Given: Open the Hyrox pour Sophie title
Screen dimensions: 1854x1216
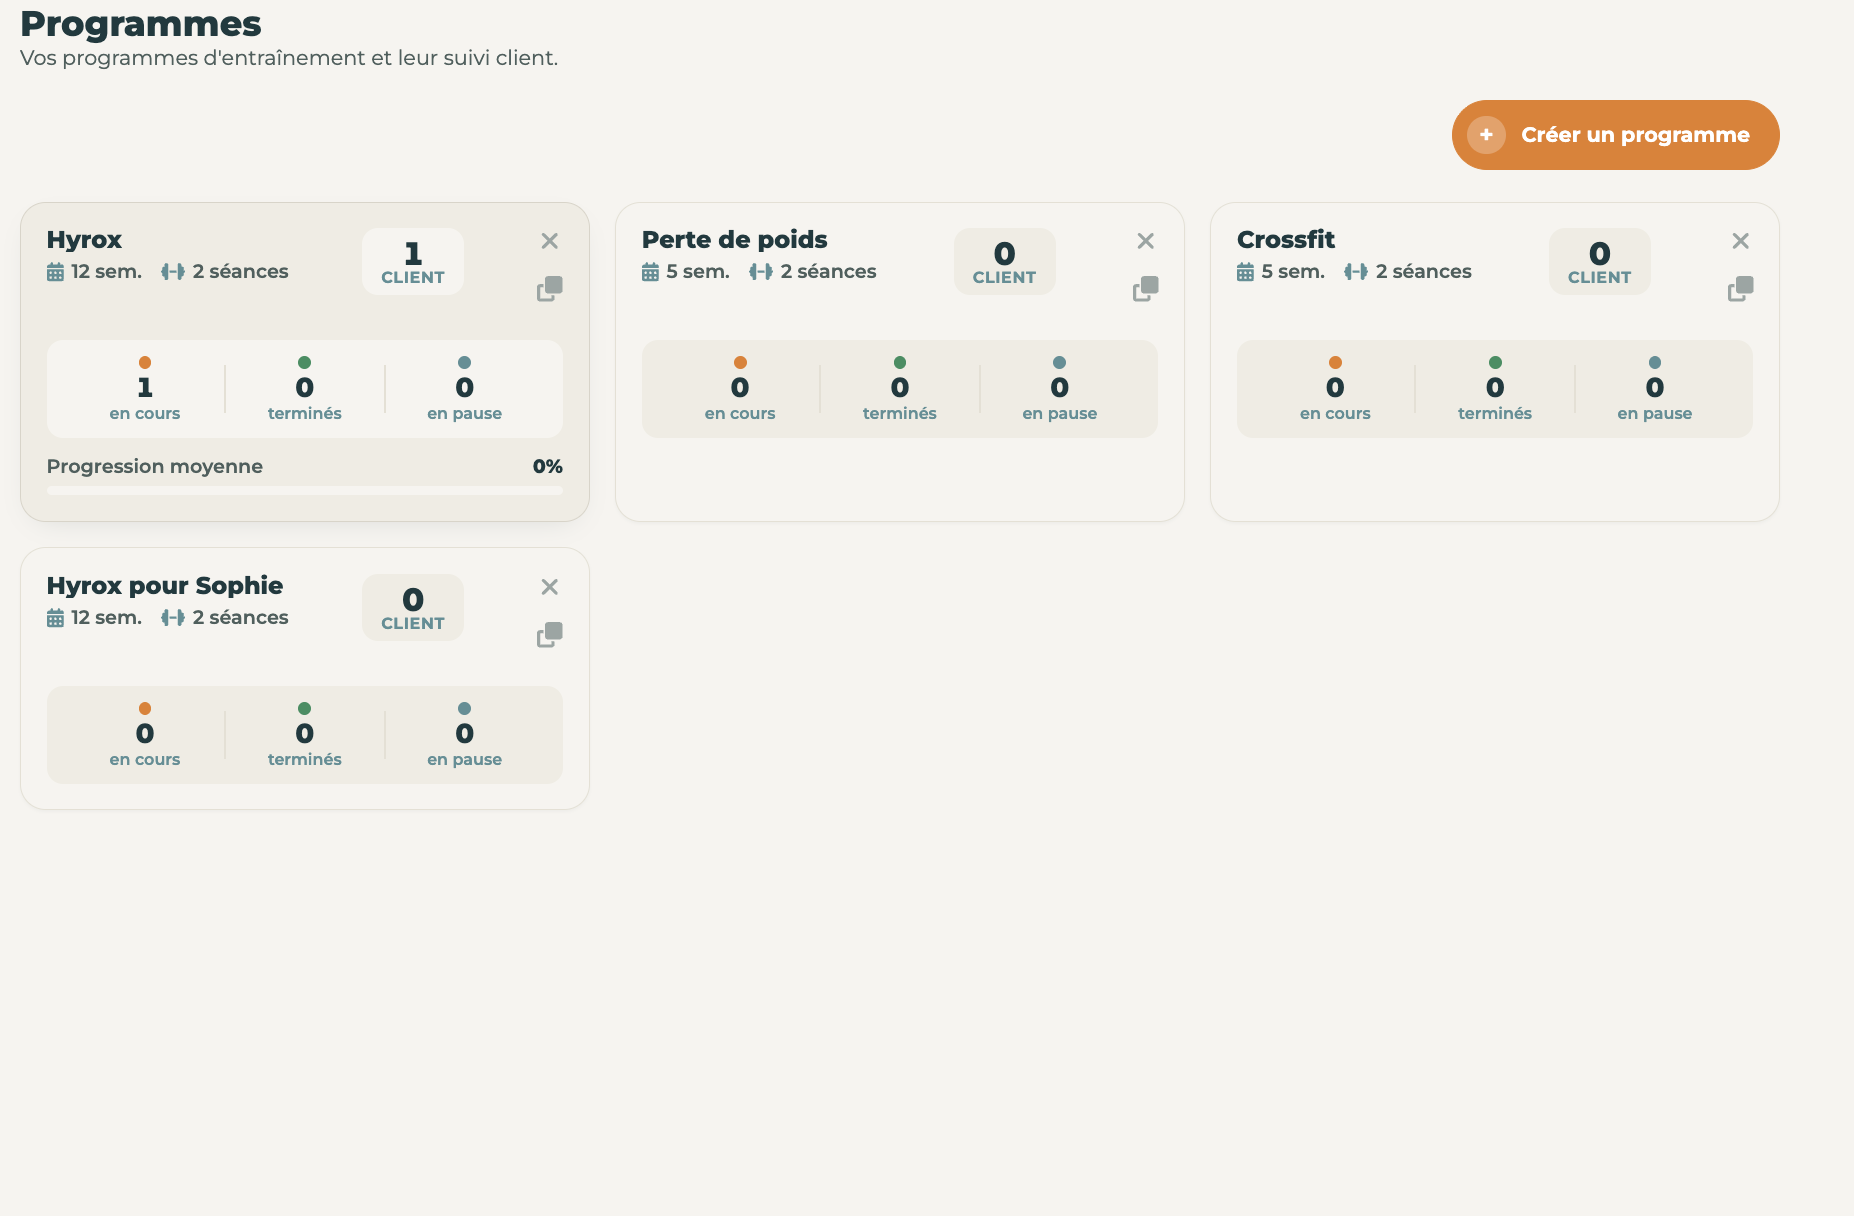Looking at the screenshot, I should tap(165, 586).
